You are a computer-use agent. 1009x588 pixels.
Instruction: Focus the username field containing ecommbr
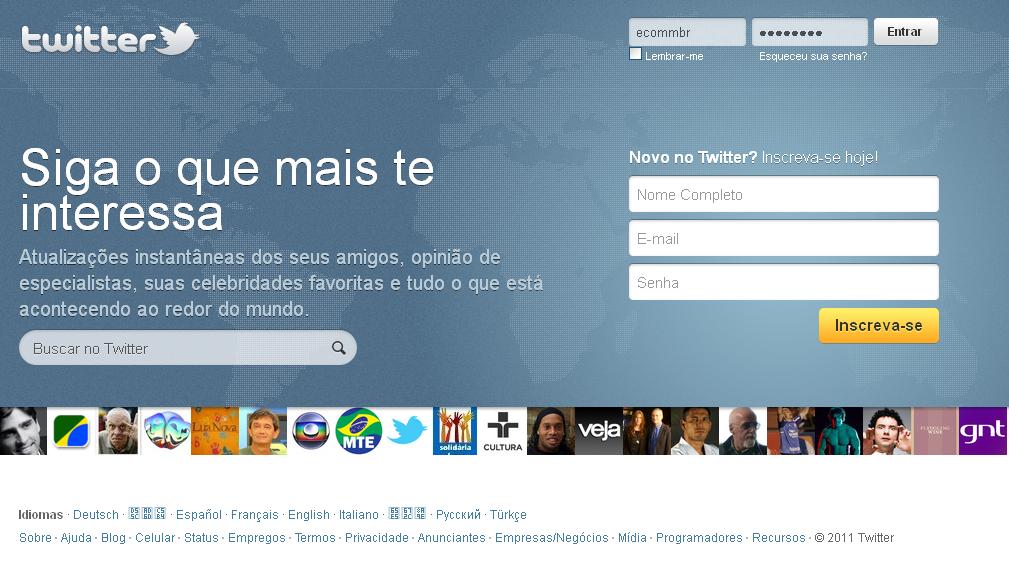tap(687, 32)
